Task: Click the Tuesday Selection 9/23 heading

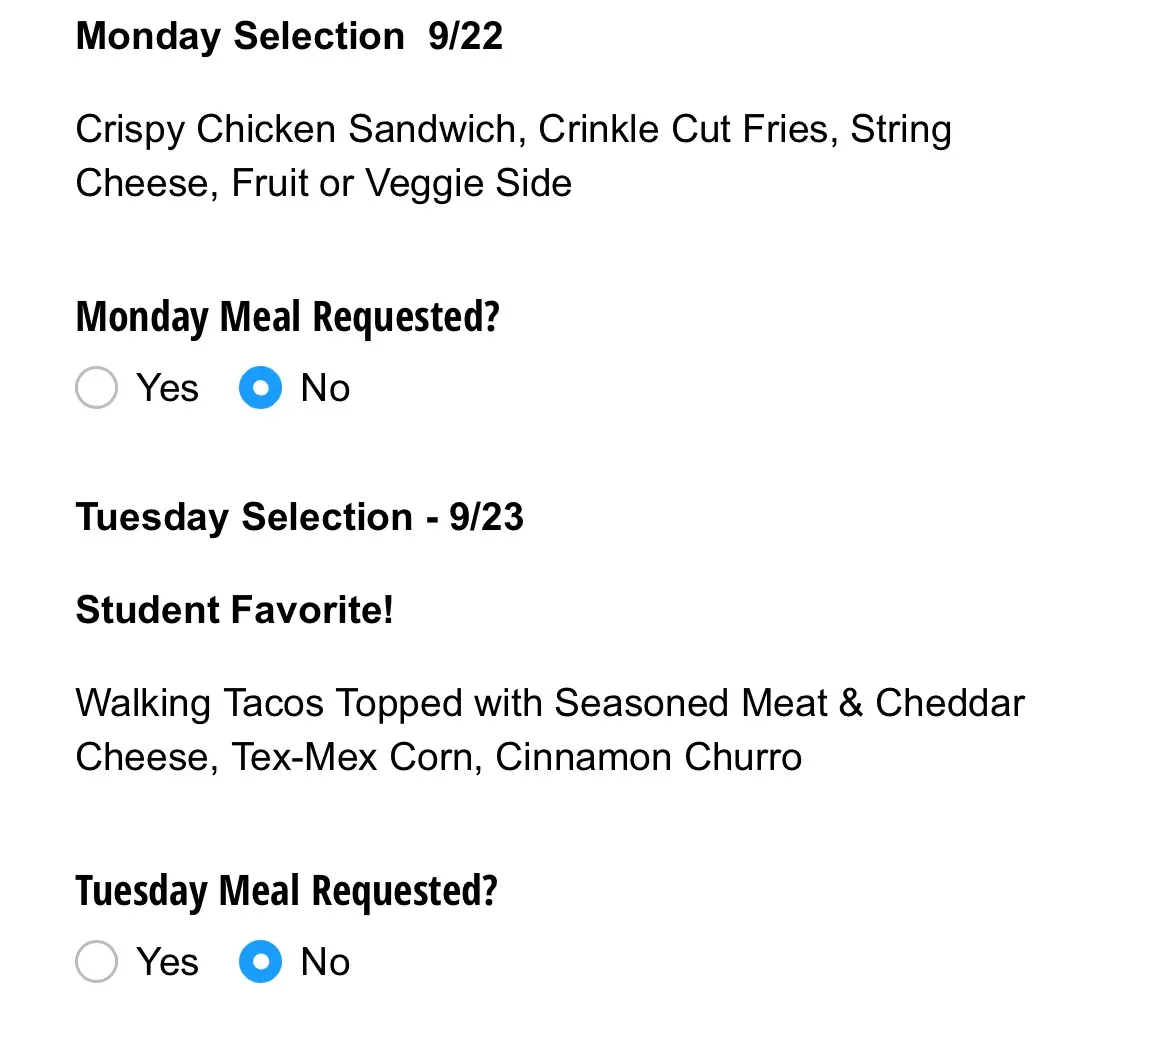Action: [300, 517]
